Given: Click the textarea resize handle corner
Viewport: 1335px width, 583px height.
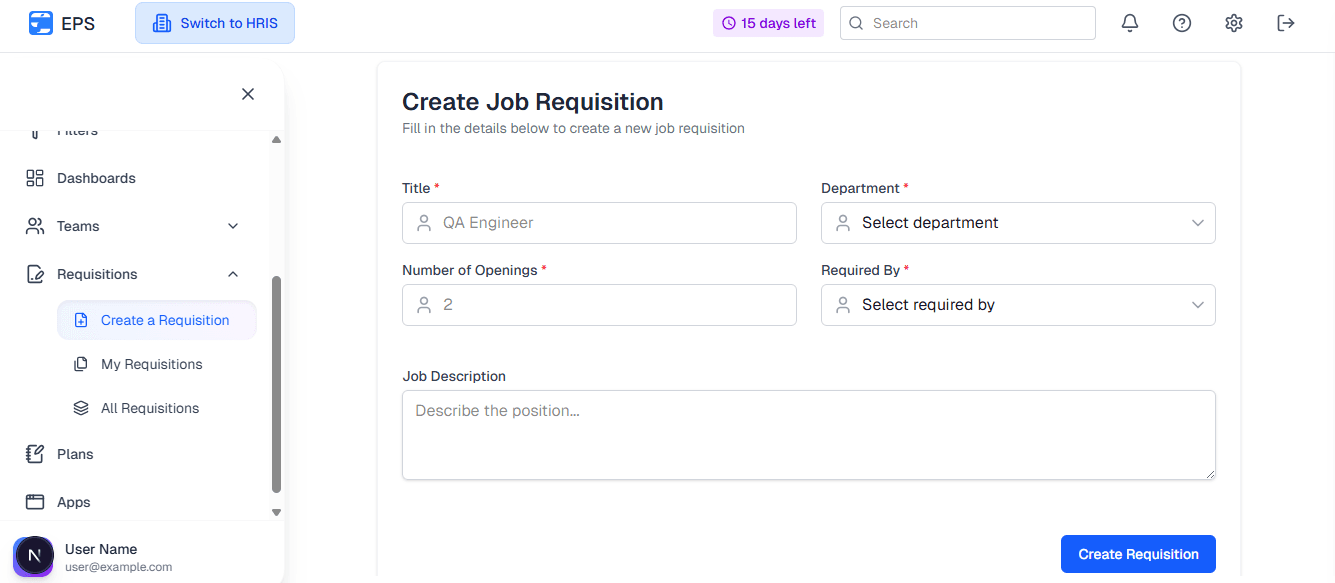Looking at the screenshot, I should (1210, 474).
